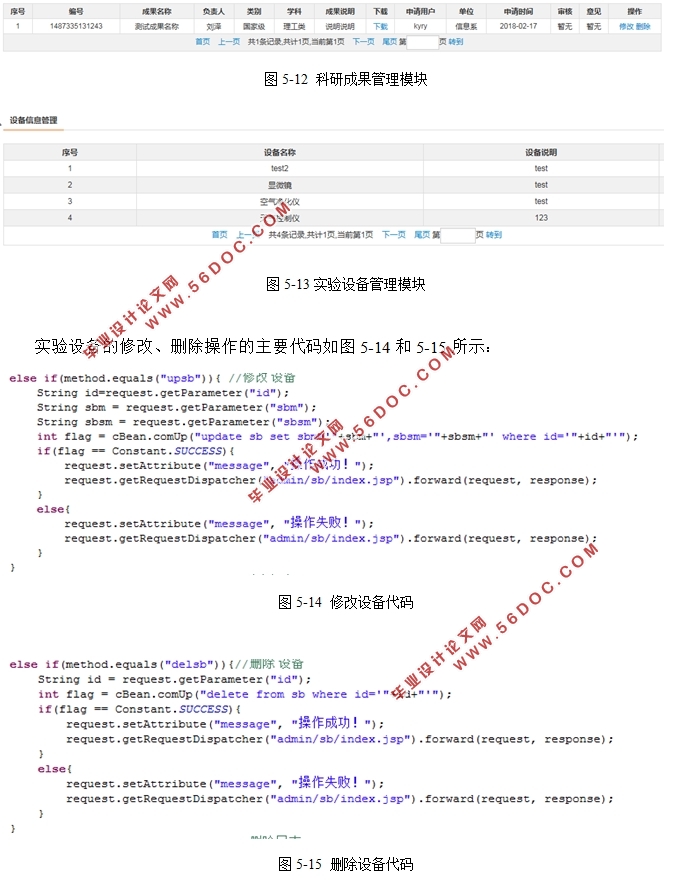Click caption 图 5-15 删除设备代码
The width and height of the screenshot is (674, 887).
pyautogui.click(x=345, y=864)
